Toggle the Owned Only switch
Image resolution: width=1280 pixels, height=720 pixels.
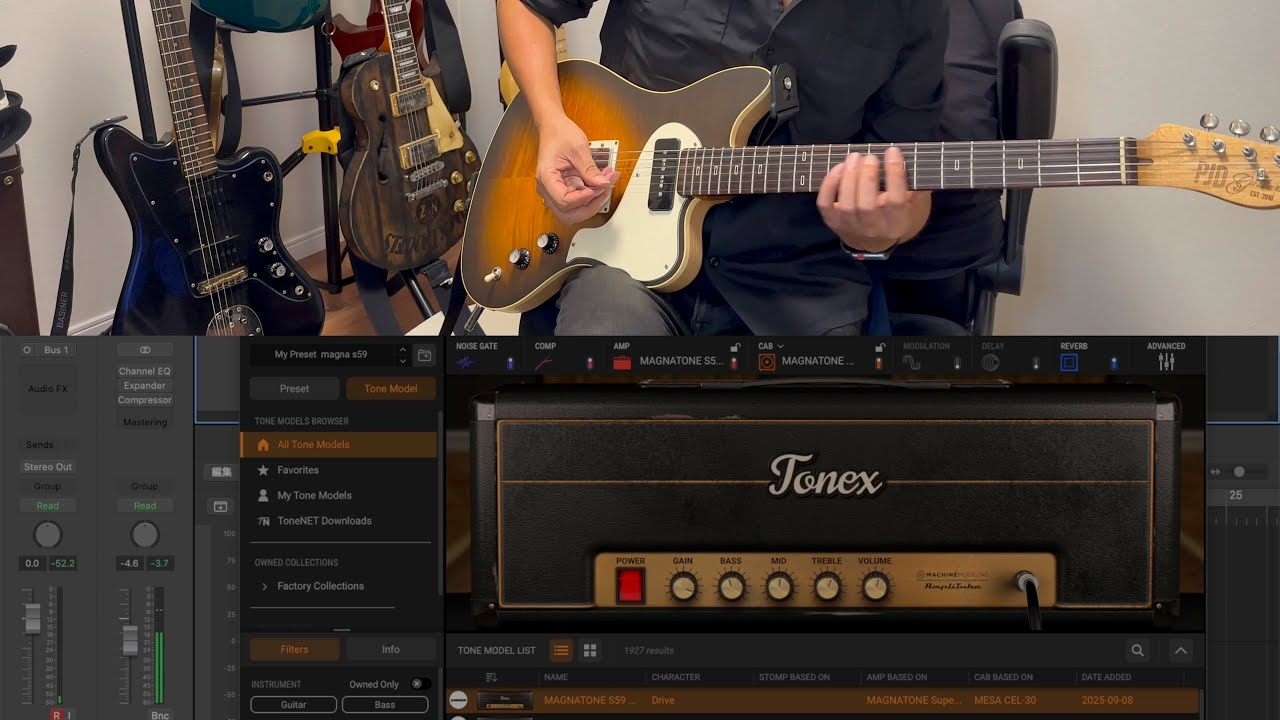pos(421,684)
